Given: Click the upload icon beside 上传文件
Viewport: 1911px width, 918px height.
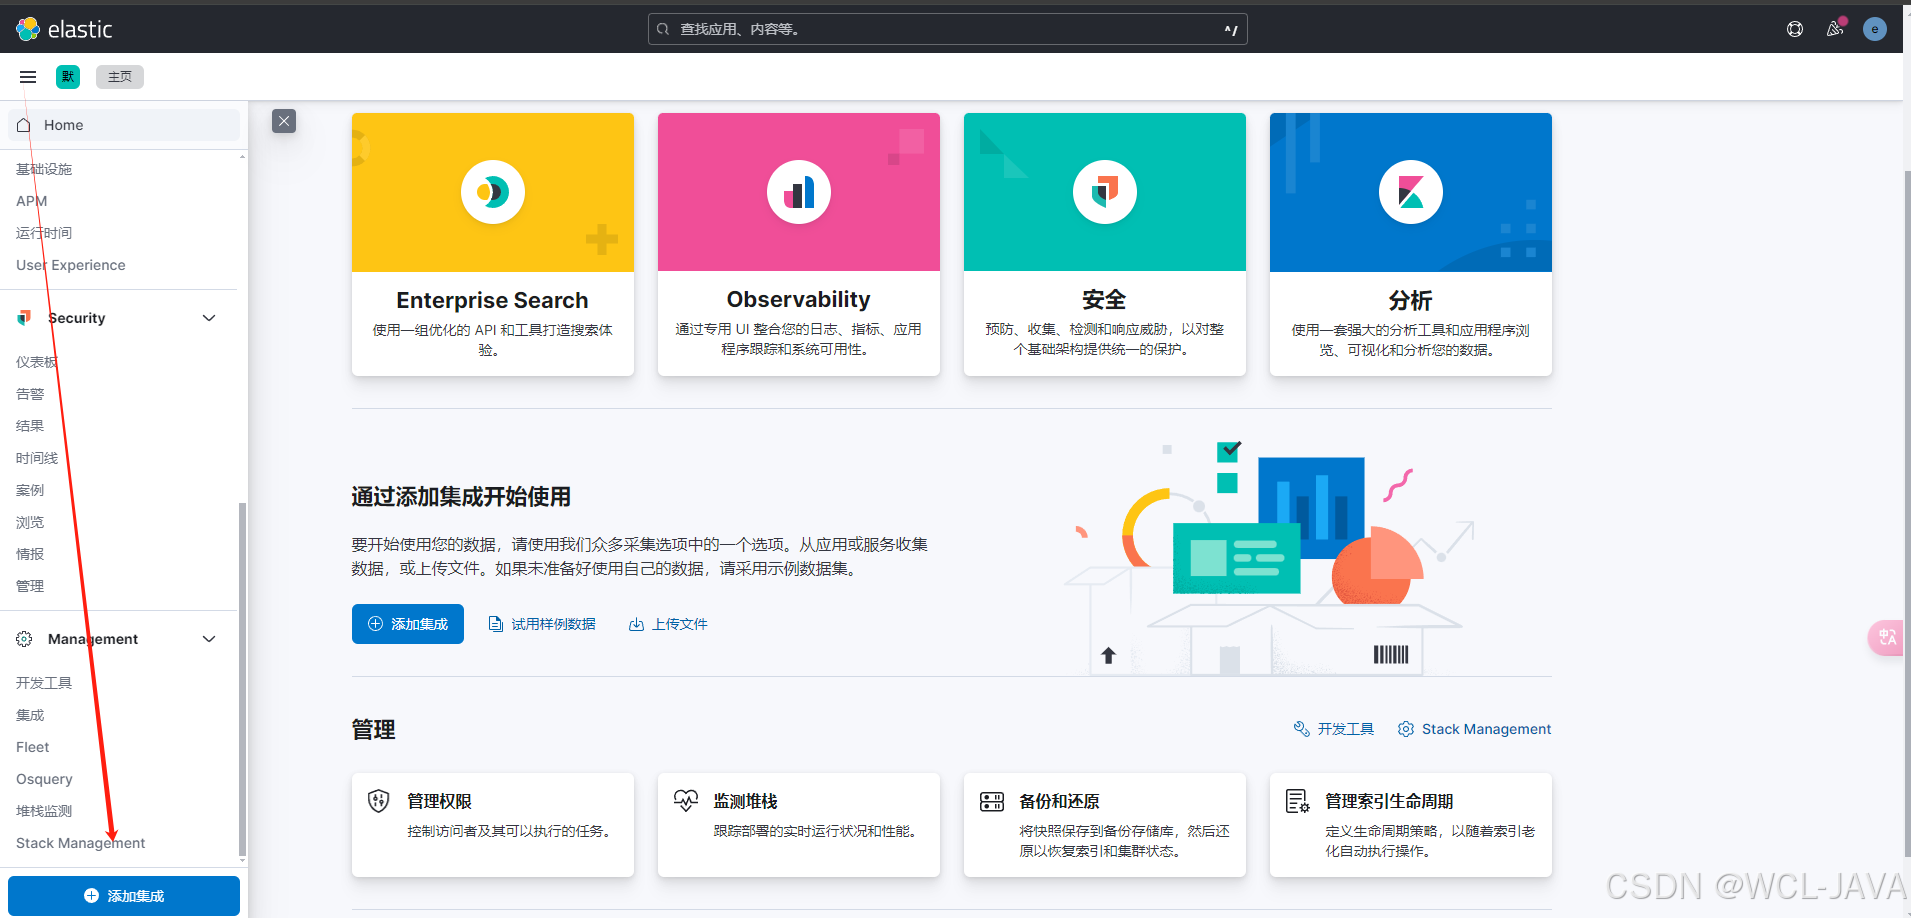Looking at the screenshot, I should pyautogui.click(x=636, y=624).
